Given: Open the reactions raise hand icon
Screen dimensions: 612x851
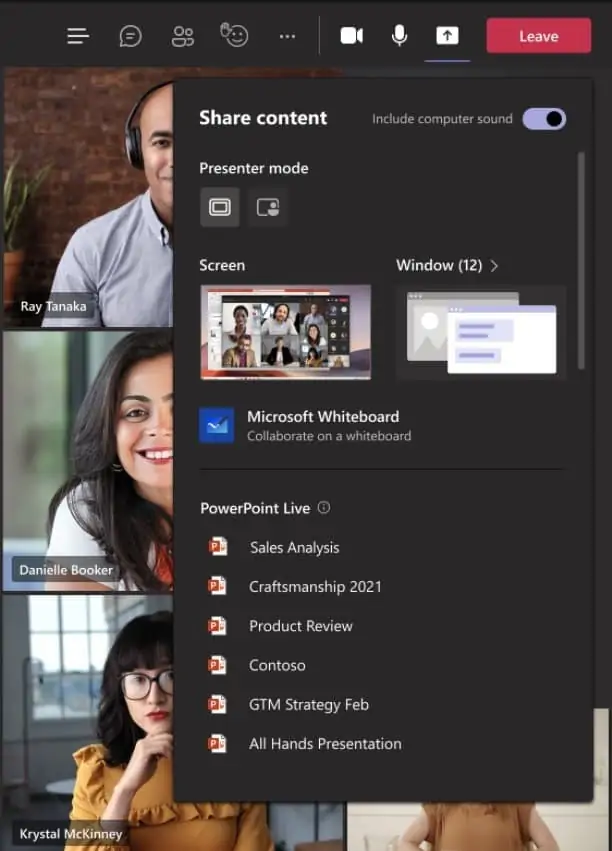Looking at the screenshot, I should [234, 36].
